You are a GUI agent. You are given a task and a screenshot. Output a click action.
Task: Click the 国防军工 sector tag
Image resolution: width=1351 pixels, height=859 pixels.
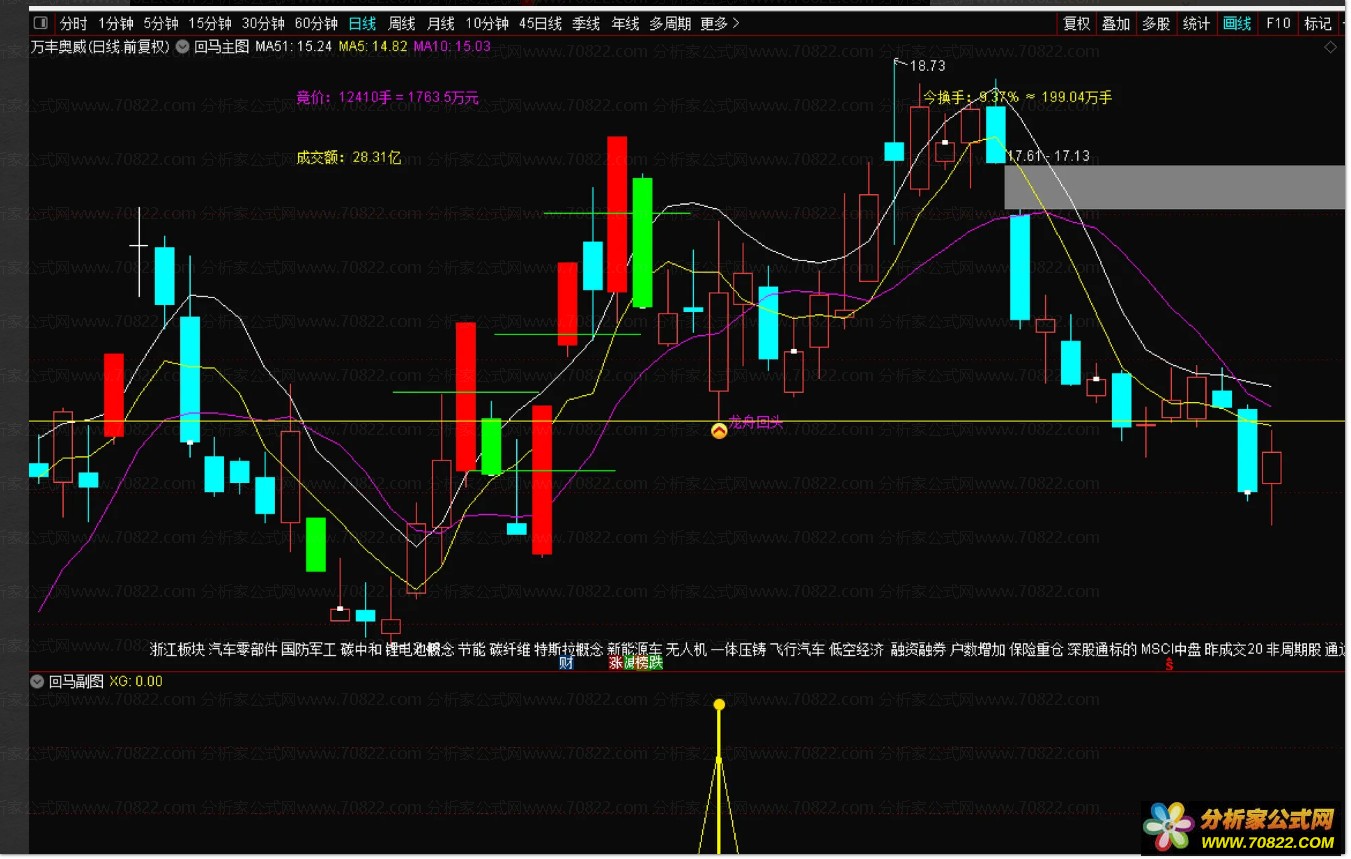tap(308, 650)
